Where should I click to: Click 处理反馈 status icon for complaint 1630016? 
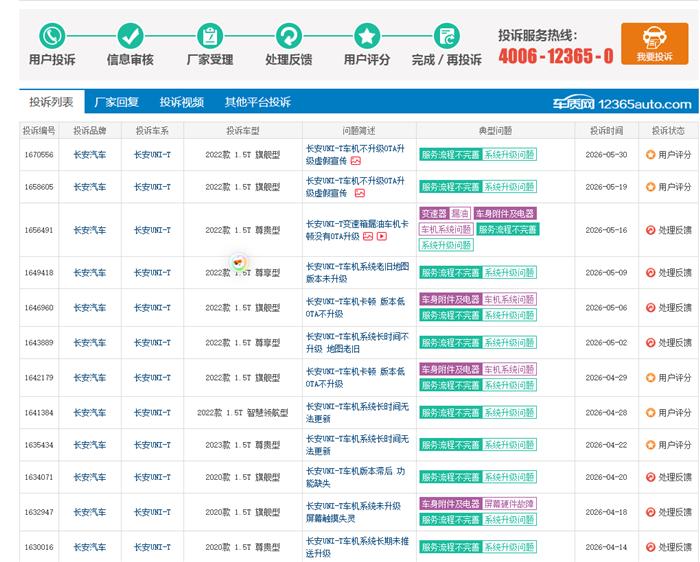[x=650, y=547]
